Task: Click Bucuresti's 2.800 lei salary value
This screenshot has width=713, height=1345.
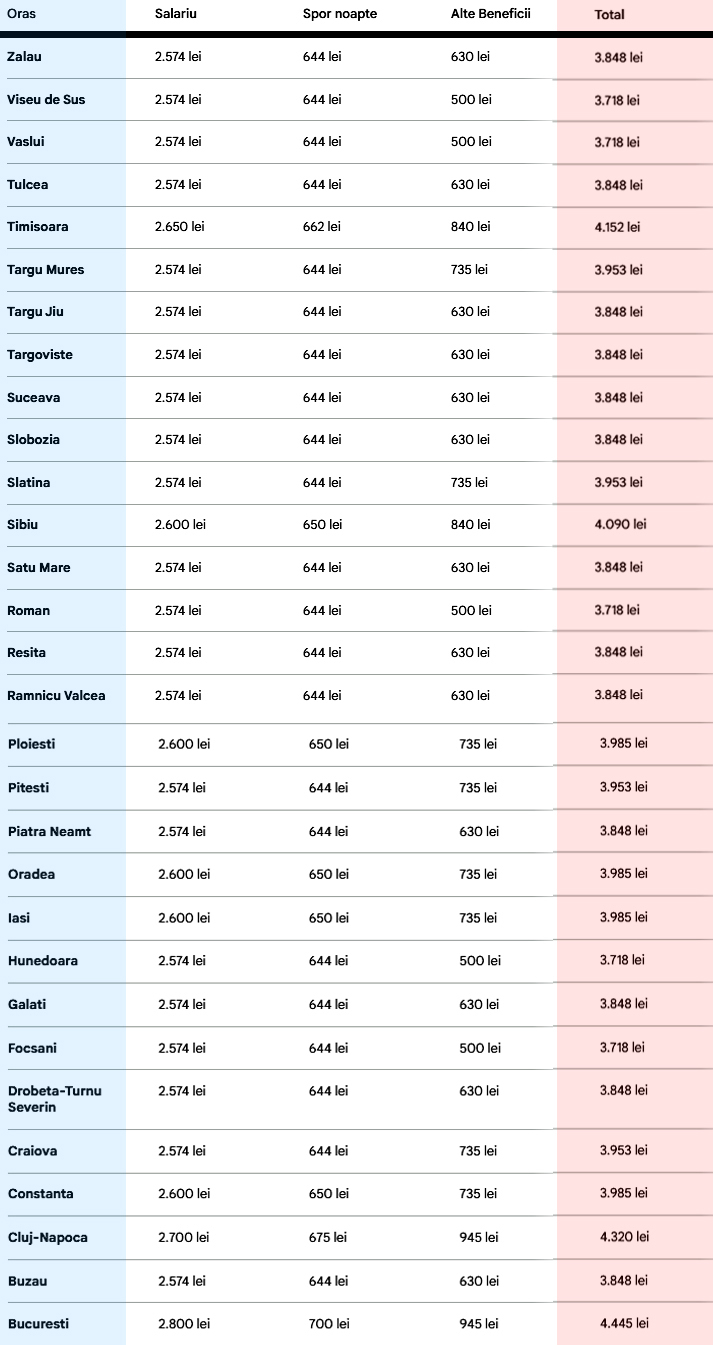Action: click(184, 1324)
